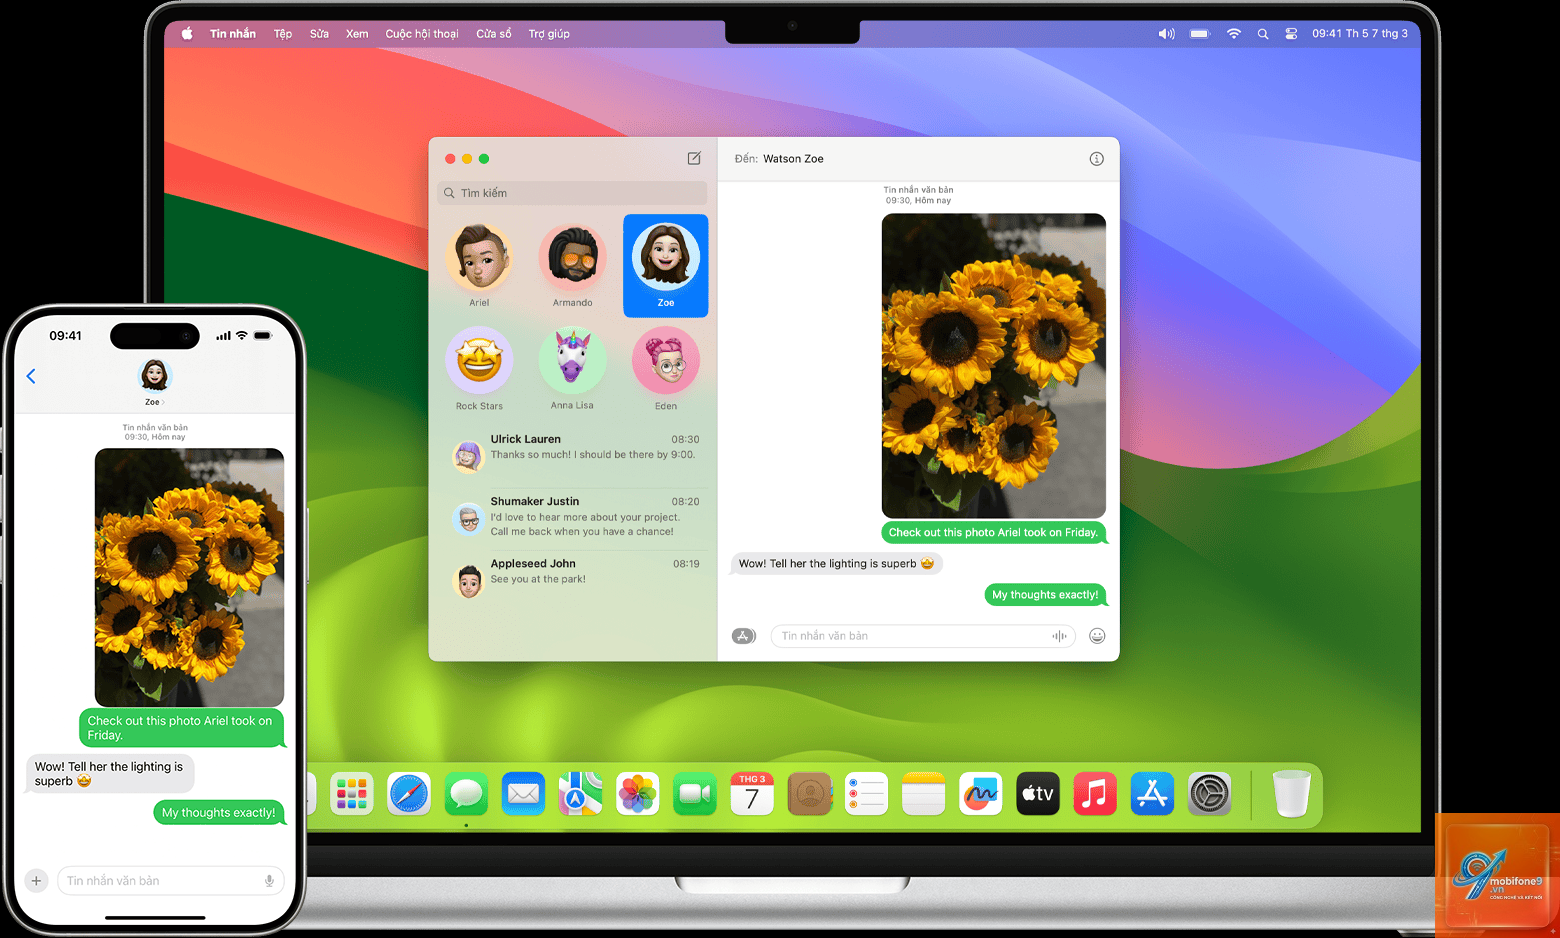Click the Wi-Fi status icon

tap(1234, 34)
